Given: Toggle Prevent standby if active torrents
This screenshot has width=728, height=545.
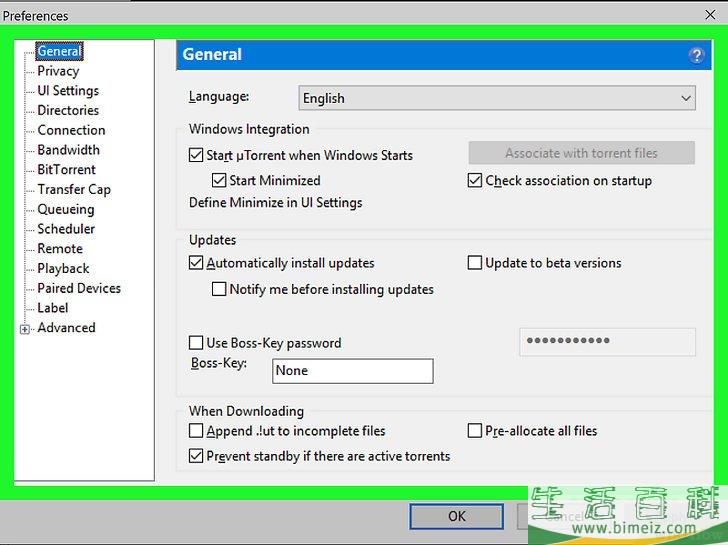Looking at the screenshot, I should click(x=196, y=456).
